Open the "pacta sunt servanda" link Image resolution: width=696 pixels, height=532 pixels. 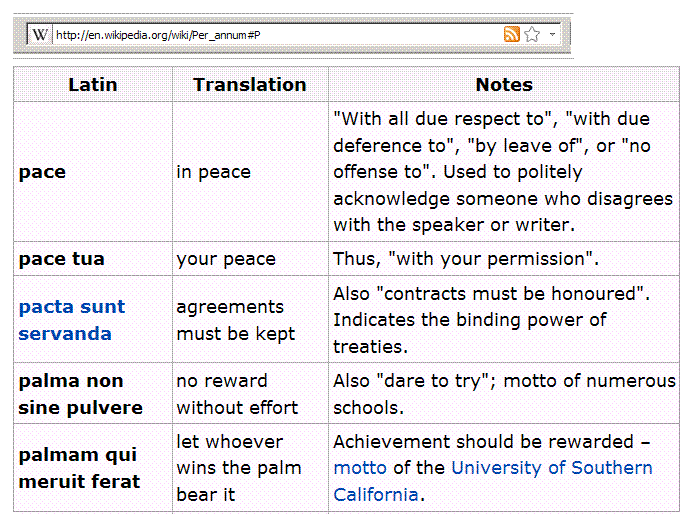coord(71,320)
